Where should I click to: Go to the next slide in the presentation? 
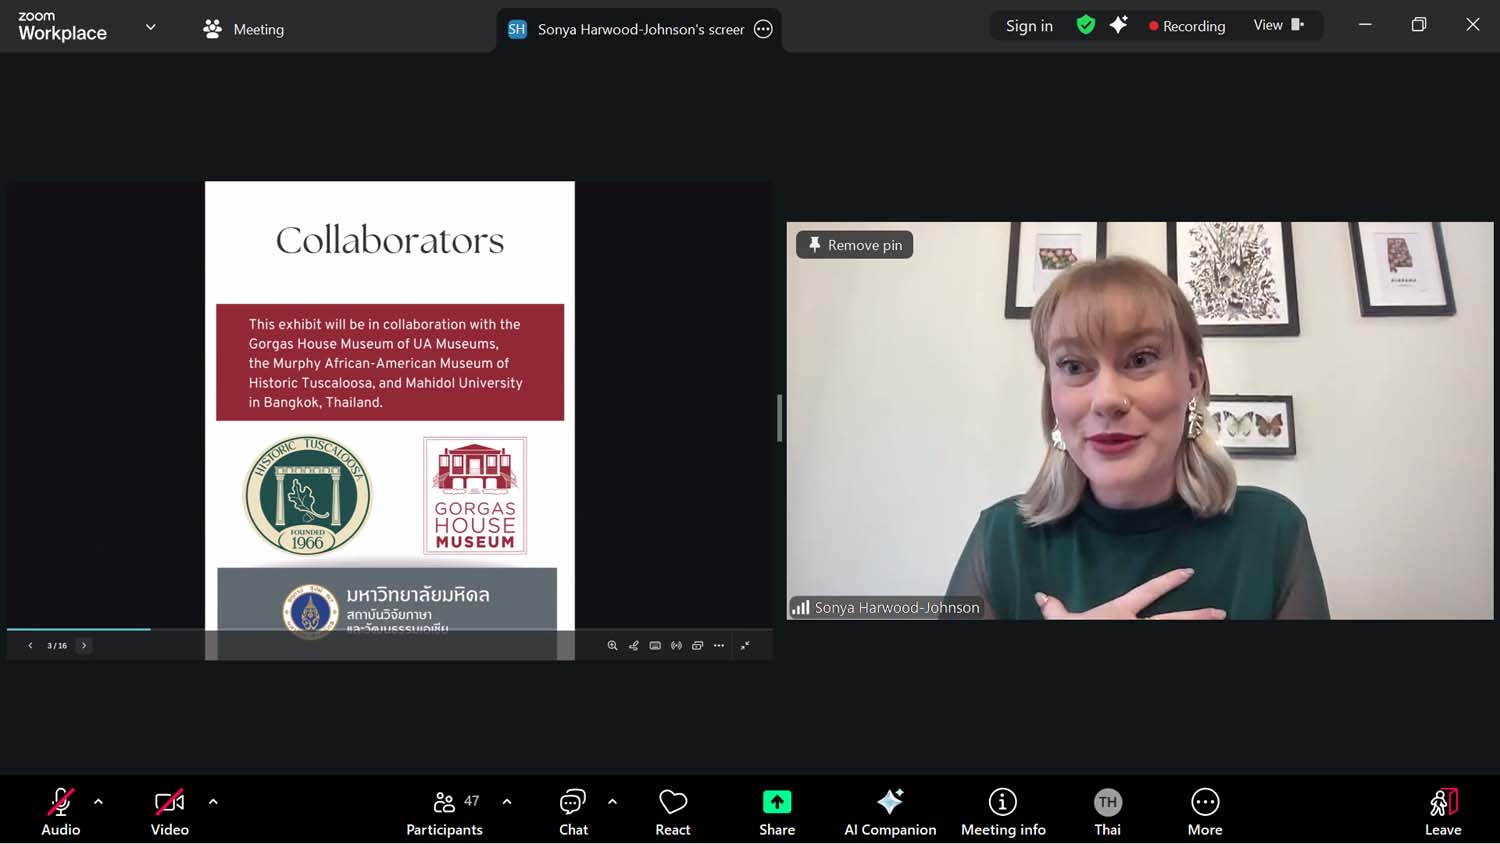84,646
